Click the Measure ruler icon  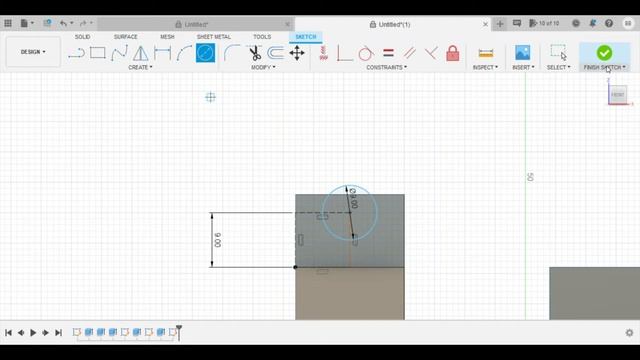point(486,53)
